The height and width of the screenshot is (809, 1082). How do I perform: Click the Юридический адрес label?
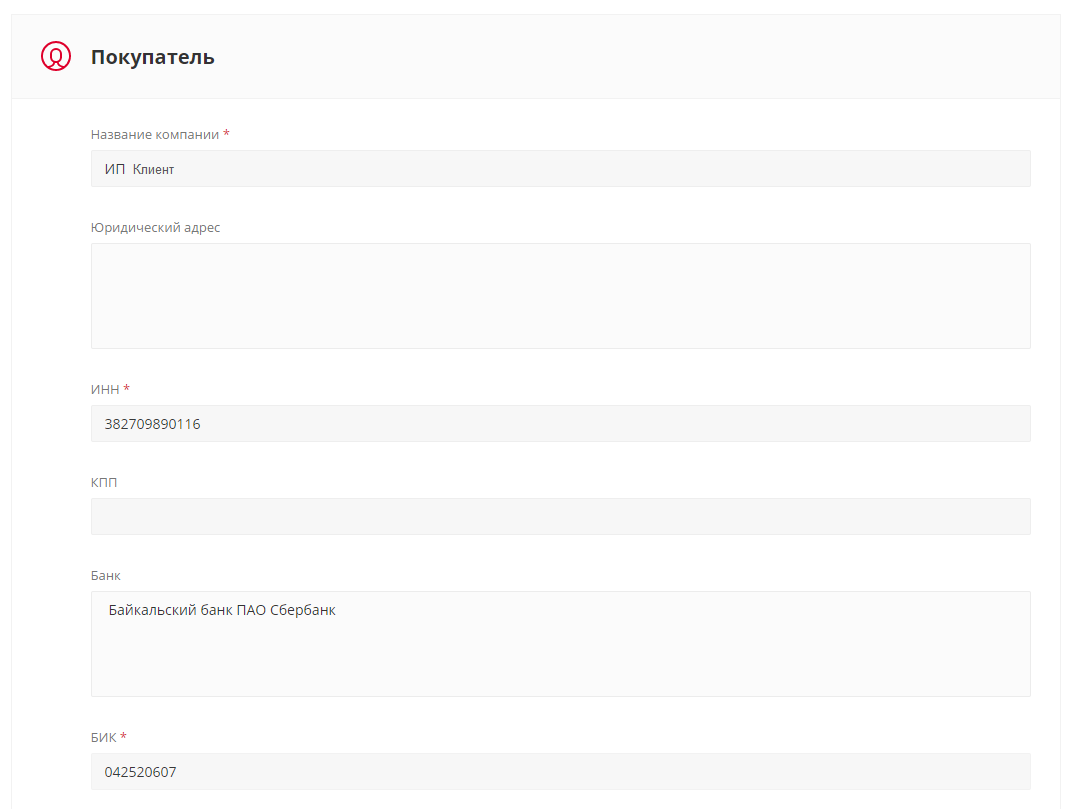click(x=155, y=228)
